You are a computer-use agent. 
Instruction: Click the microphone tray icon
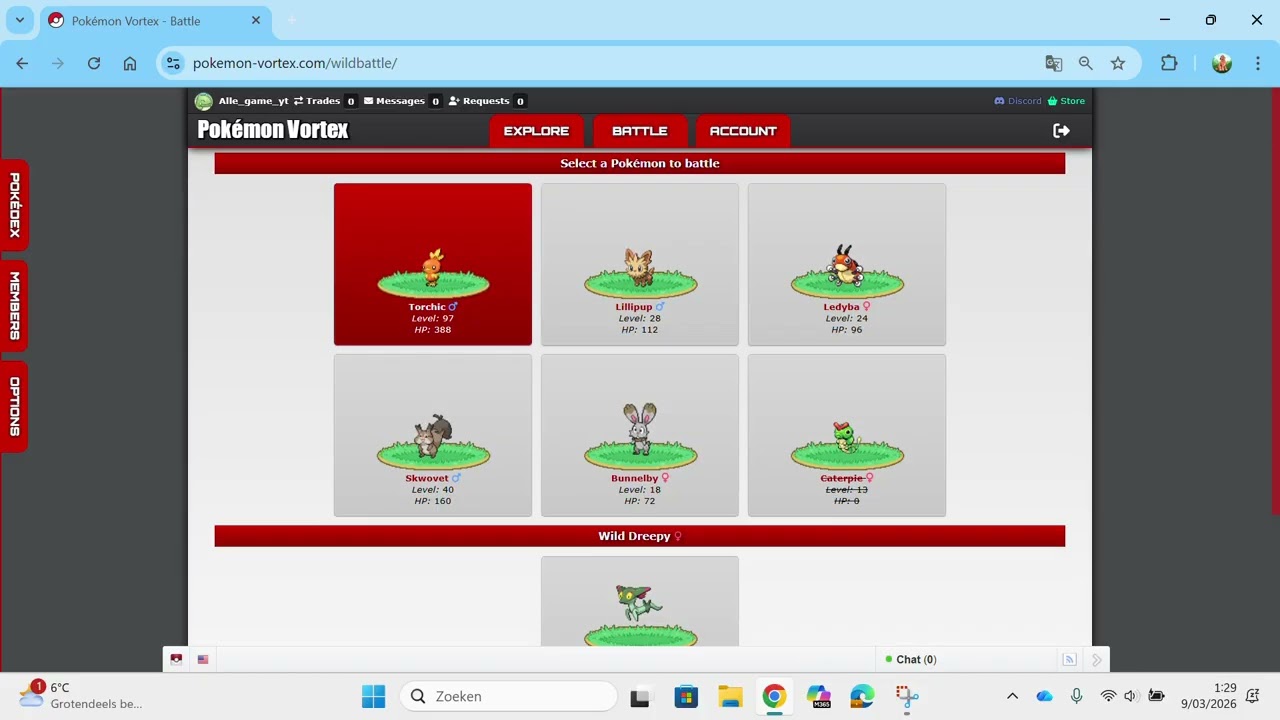(1076, 696)
